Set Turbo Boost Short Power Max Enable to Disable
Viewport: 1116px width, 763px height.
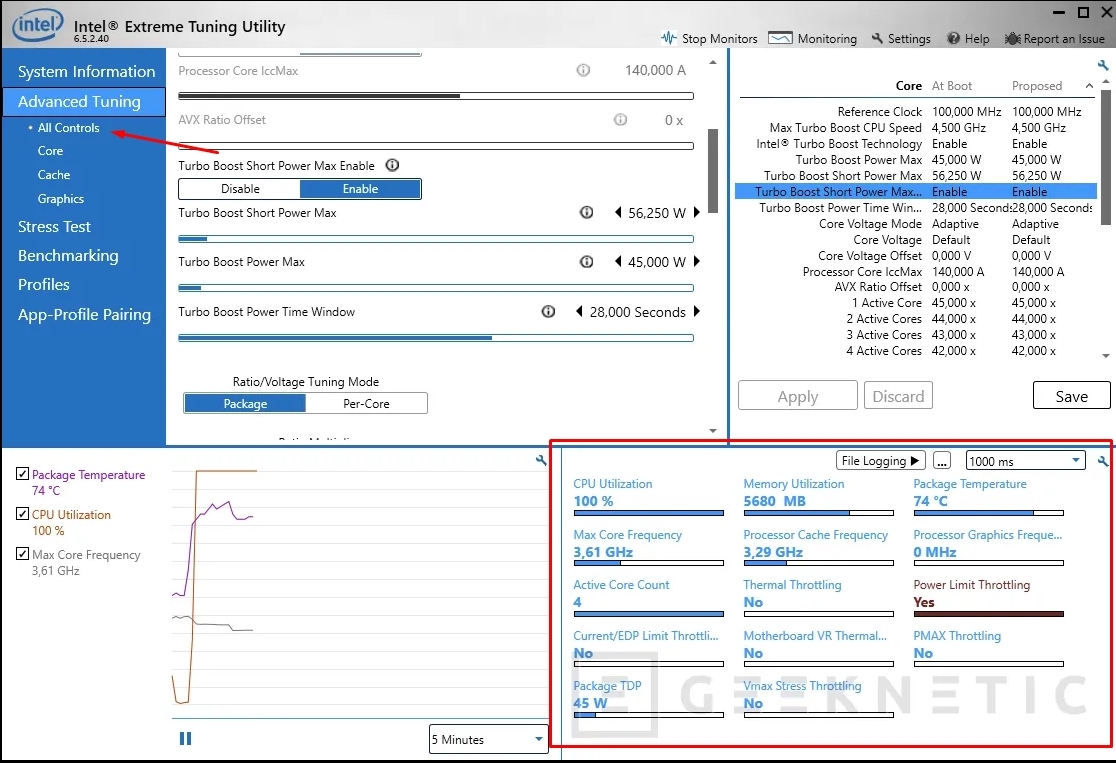click(240, 189)
